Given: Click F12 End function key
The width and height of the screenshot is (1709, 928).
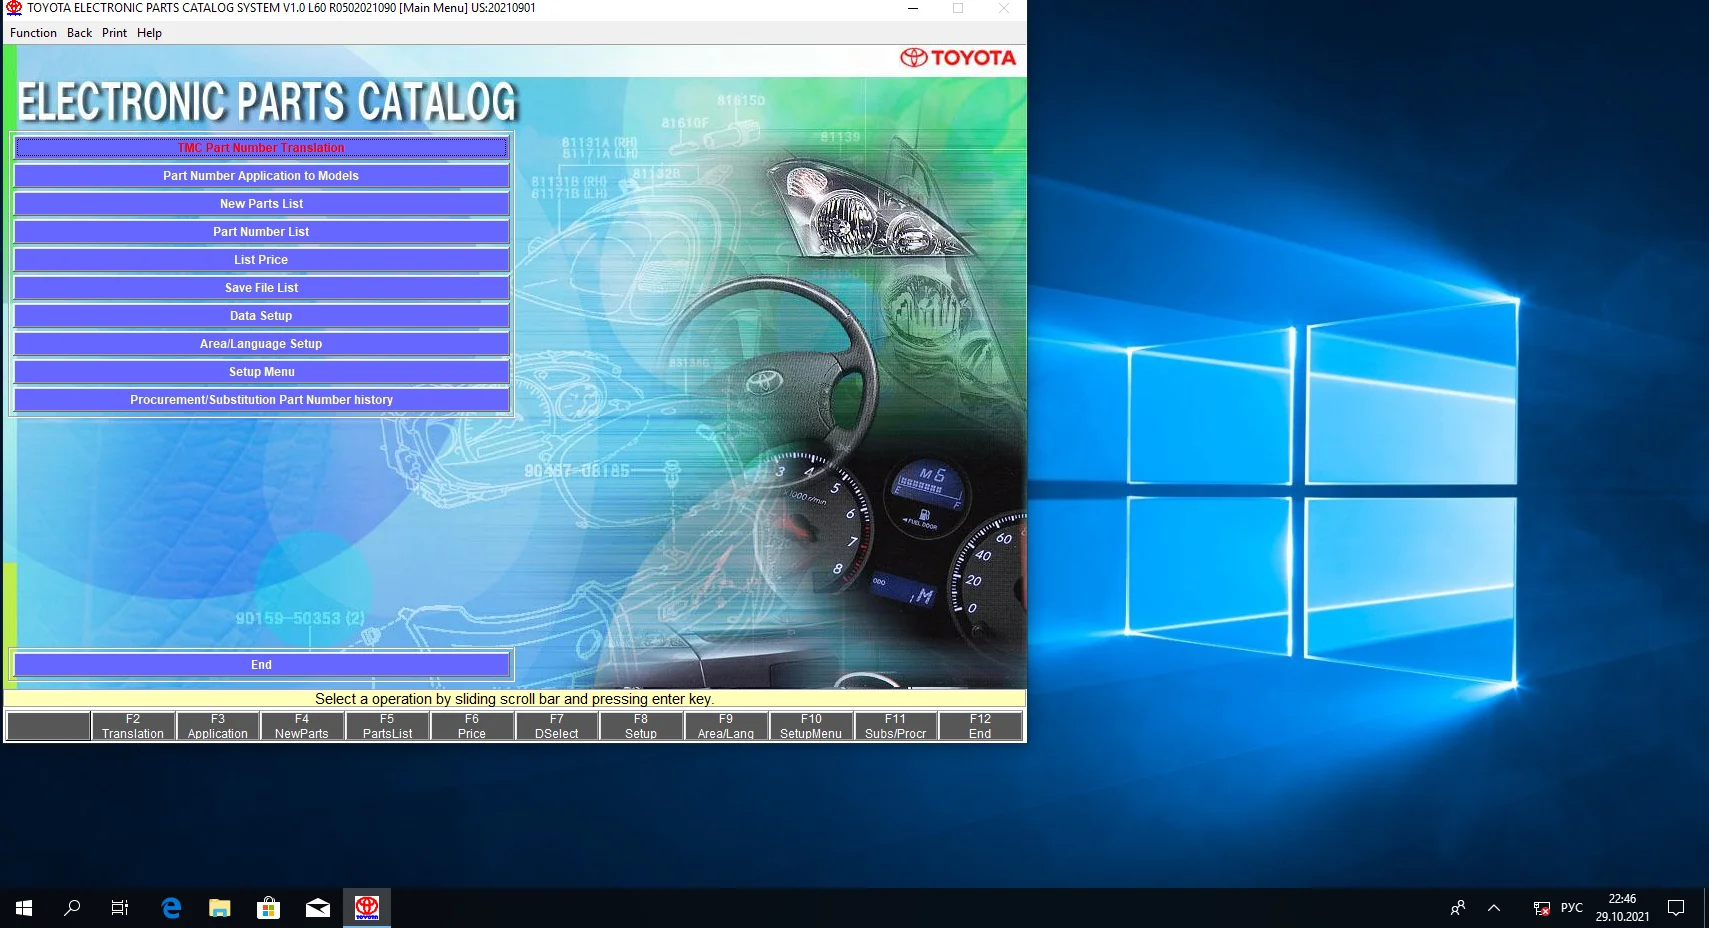Looking at the screenshot, I should tap(980, 726).
